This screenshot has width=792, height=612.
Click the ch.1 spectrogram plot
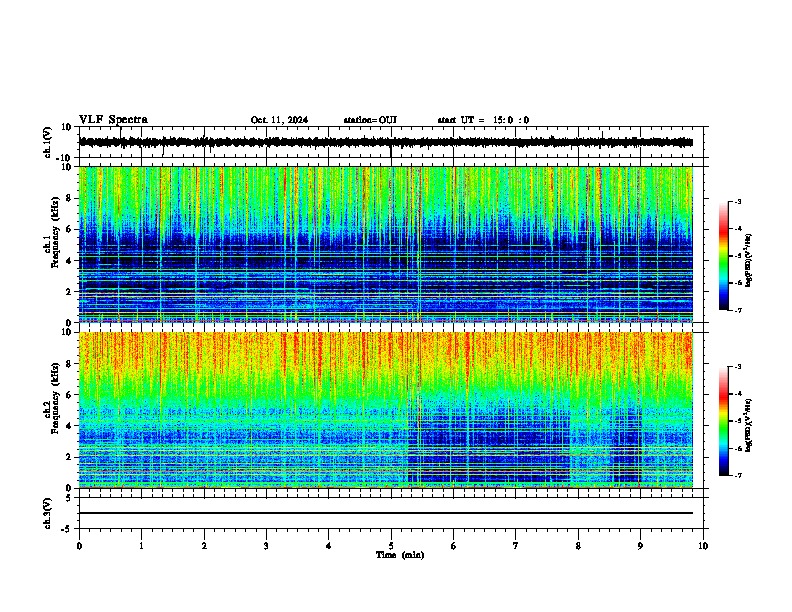[x=386, y=244]
